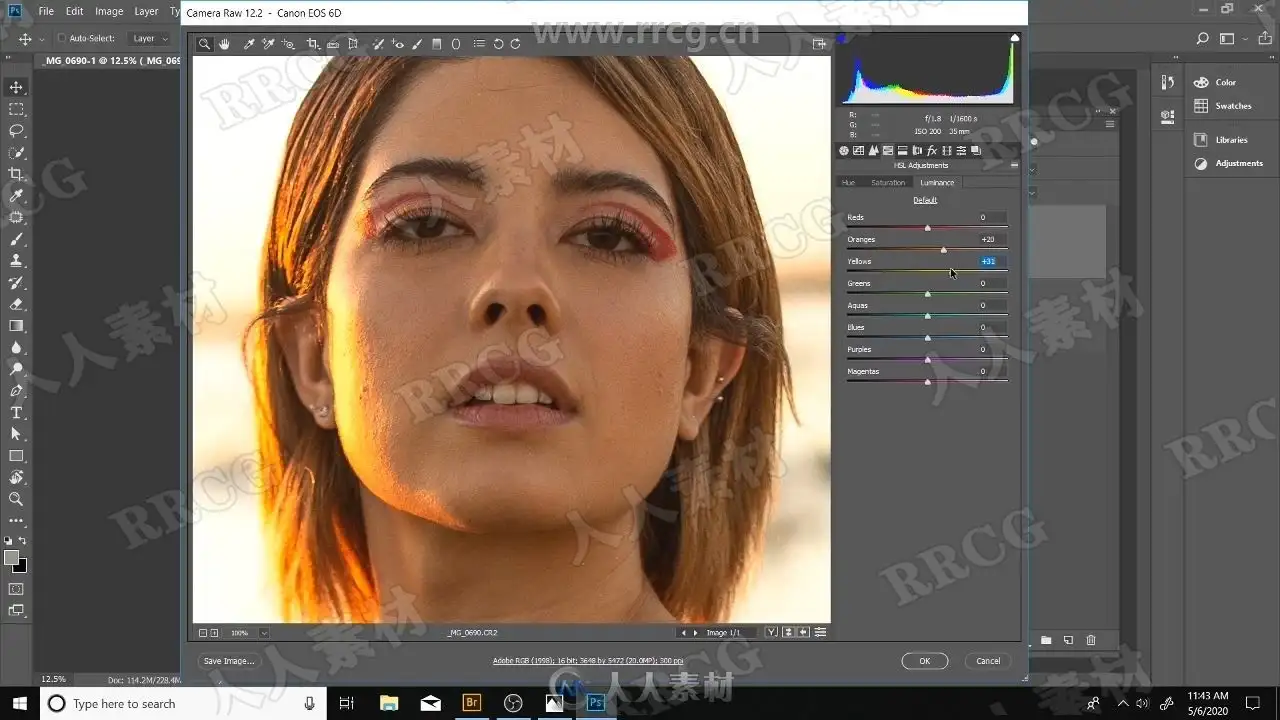
Task: Toggle the shadow clipping warning in histogram
Action: (x=841, y=38)
